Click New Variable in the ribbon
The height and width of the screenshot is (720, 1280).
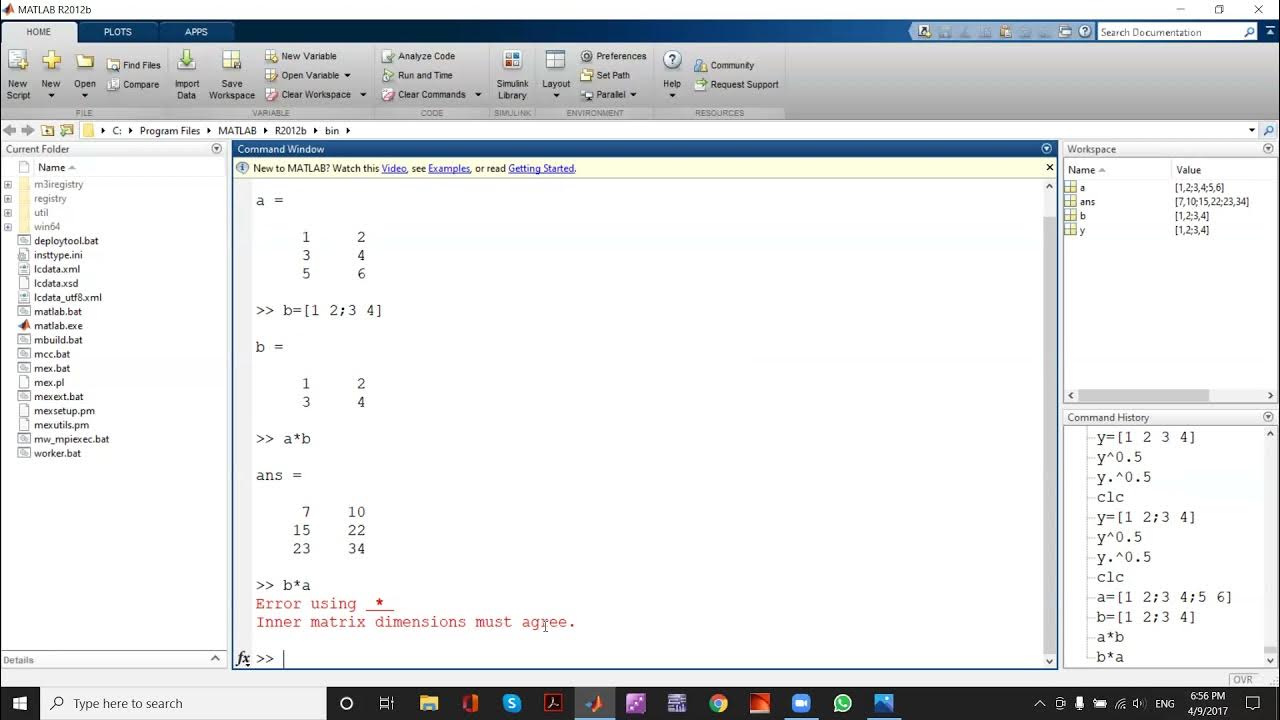point(301,56)
